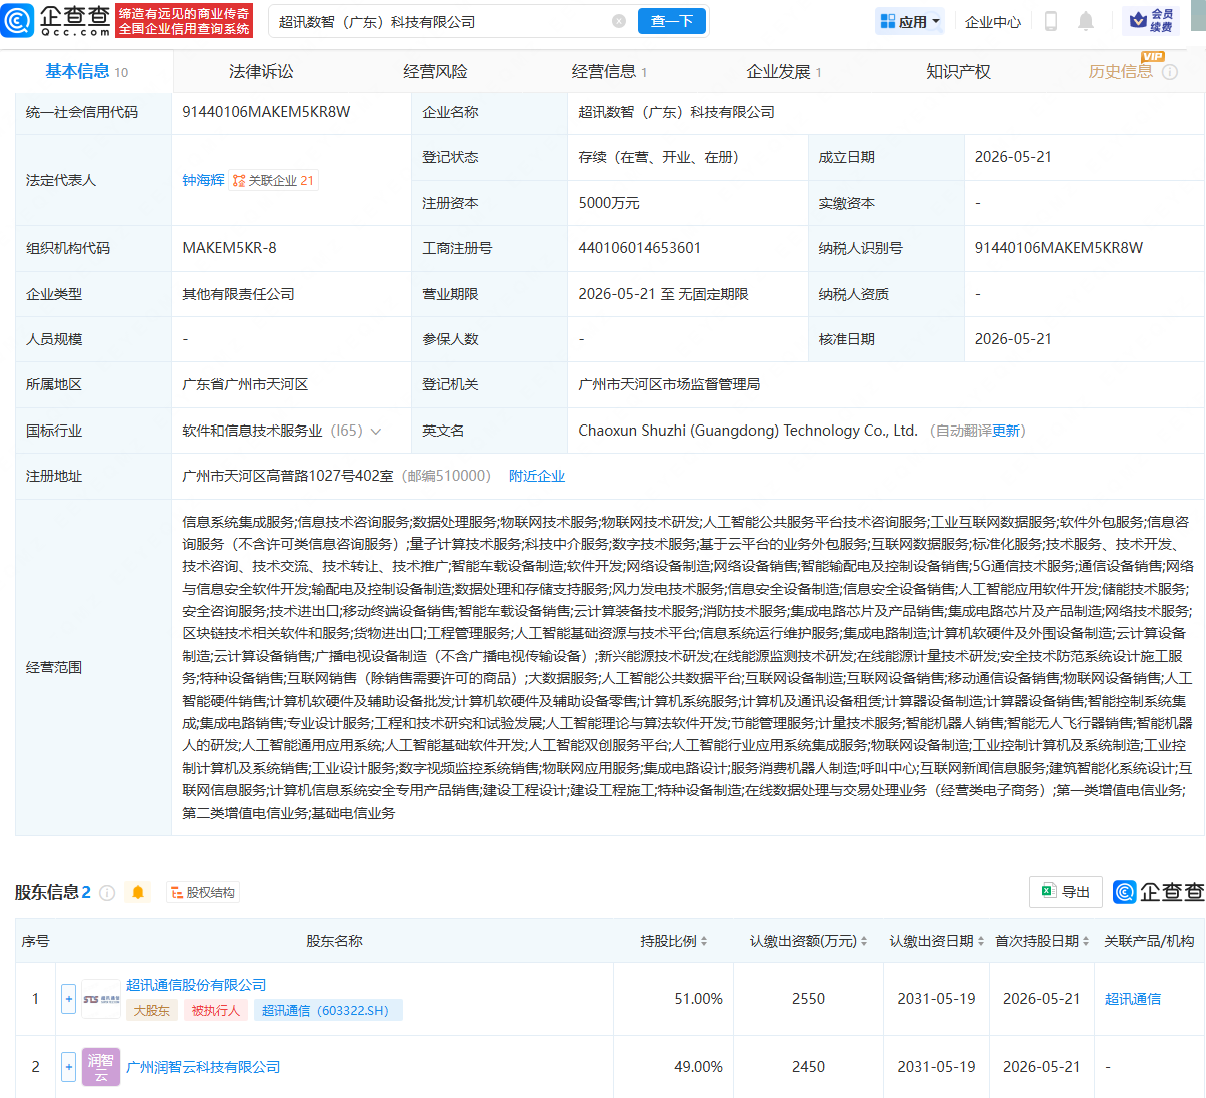1206x1098 pixels.
Task: Click the 超讯通信 shareholder logo thumbnail
Action: coord(101,999)
